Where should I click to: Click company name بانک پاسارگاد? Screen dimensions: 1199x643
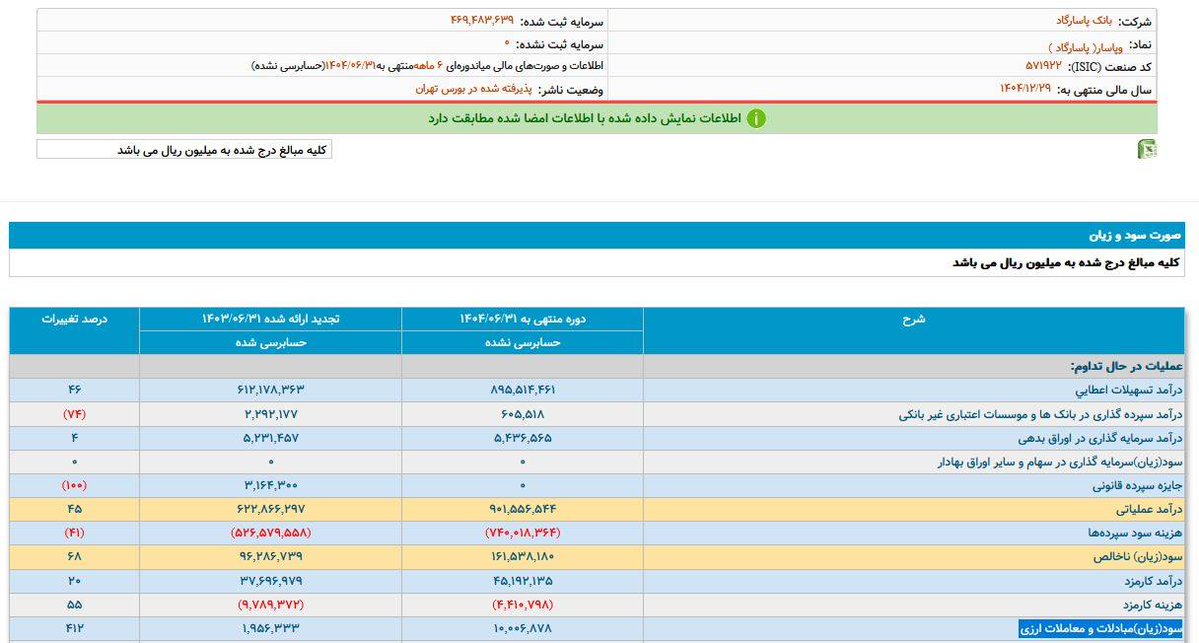[x=1084, y=21]
